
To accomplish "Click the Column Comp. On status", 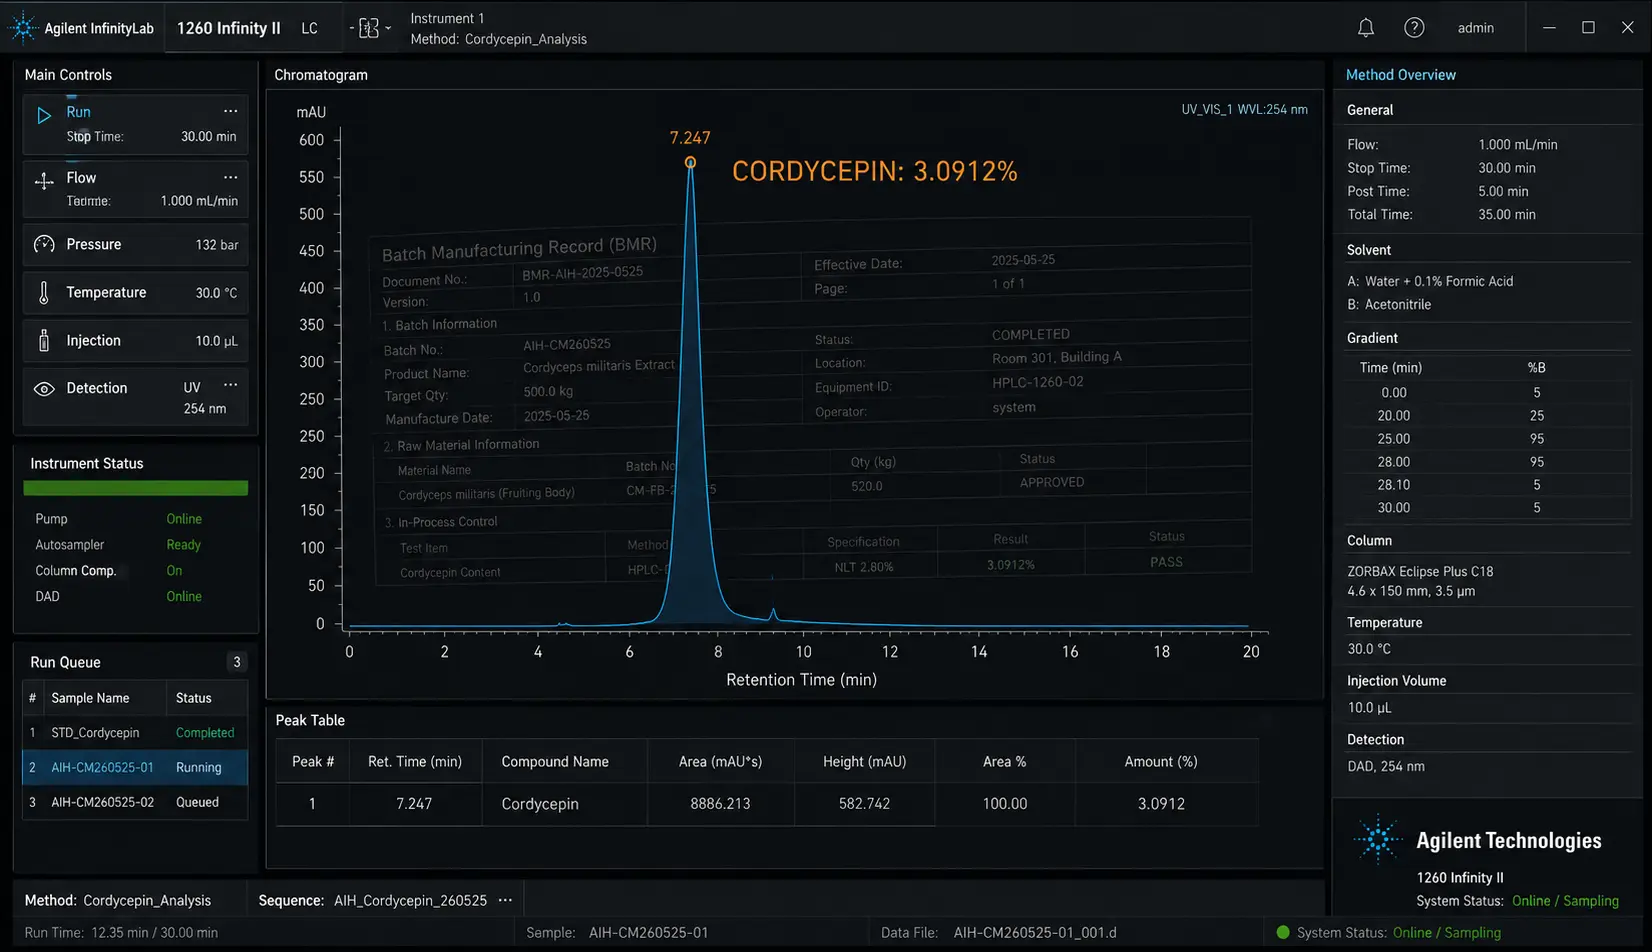I will [174, 571].
